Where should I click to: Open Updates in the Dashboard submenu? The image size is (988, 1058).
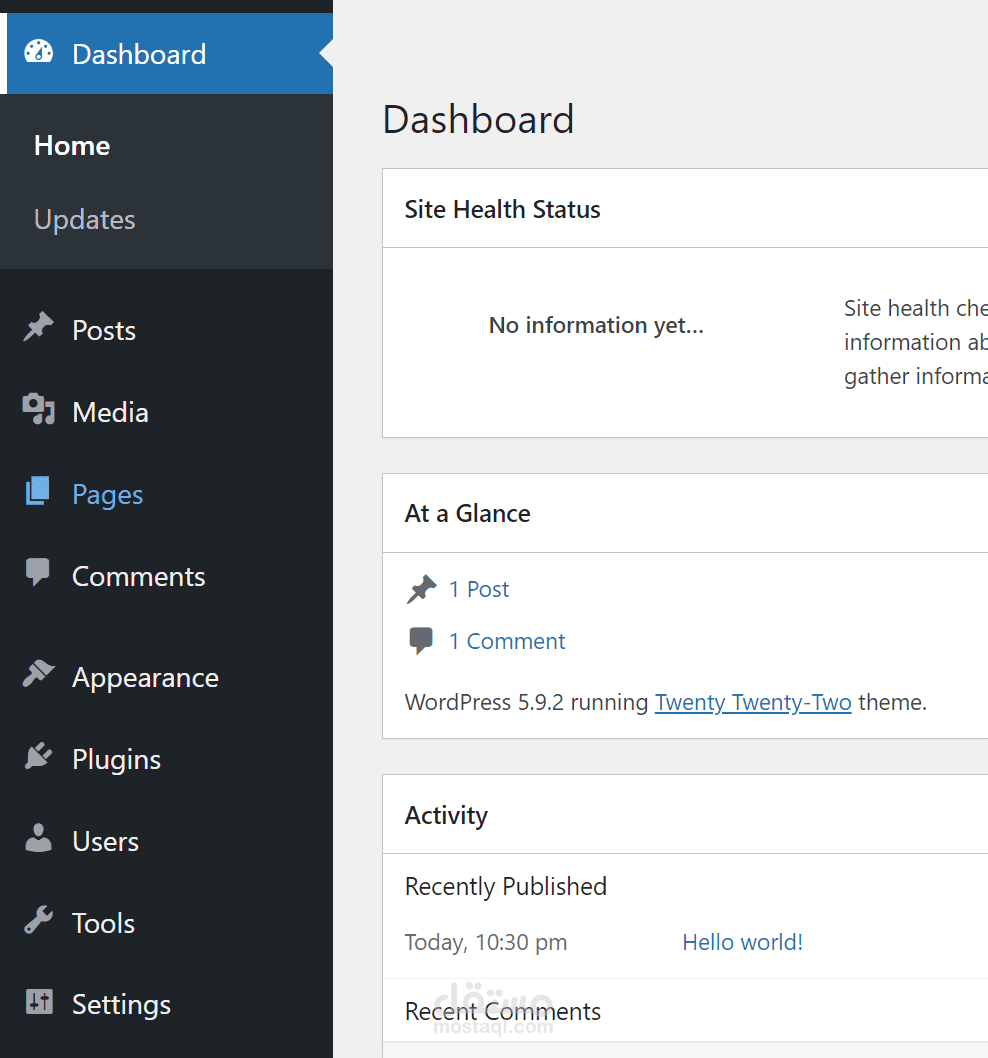click(x=85, y=220)
